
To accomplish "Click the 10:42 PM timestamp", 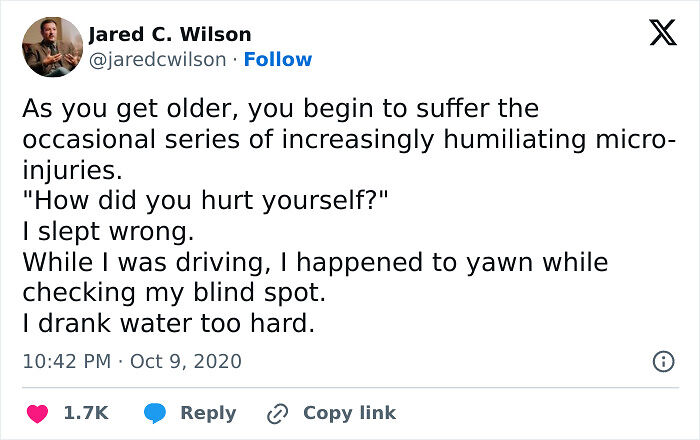I will tap(65, 361).
